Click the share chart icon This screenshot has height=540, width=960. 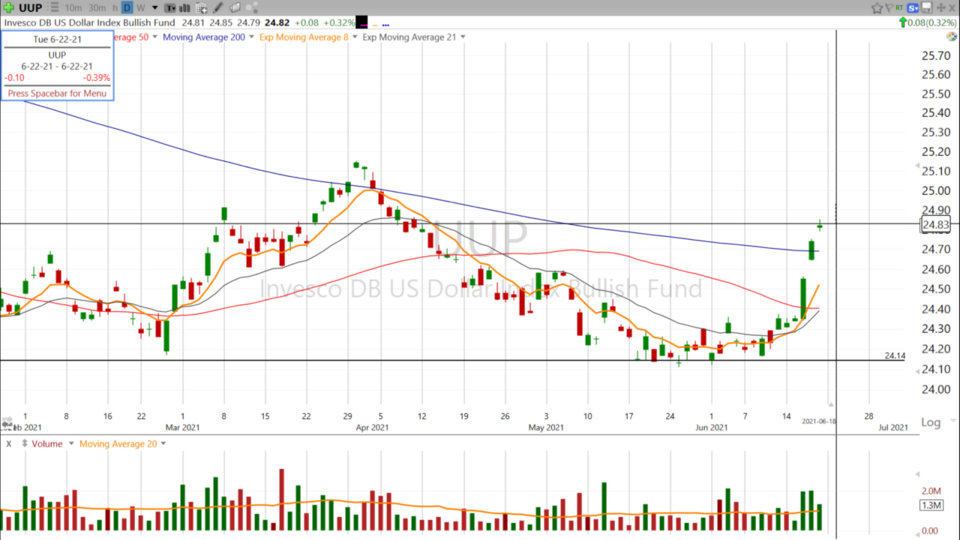(x=252, y=8)
